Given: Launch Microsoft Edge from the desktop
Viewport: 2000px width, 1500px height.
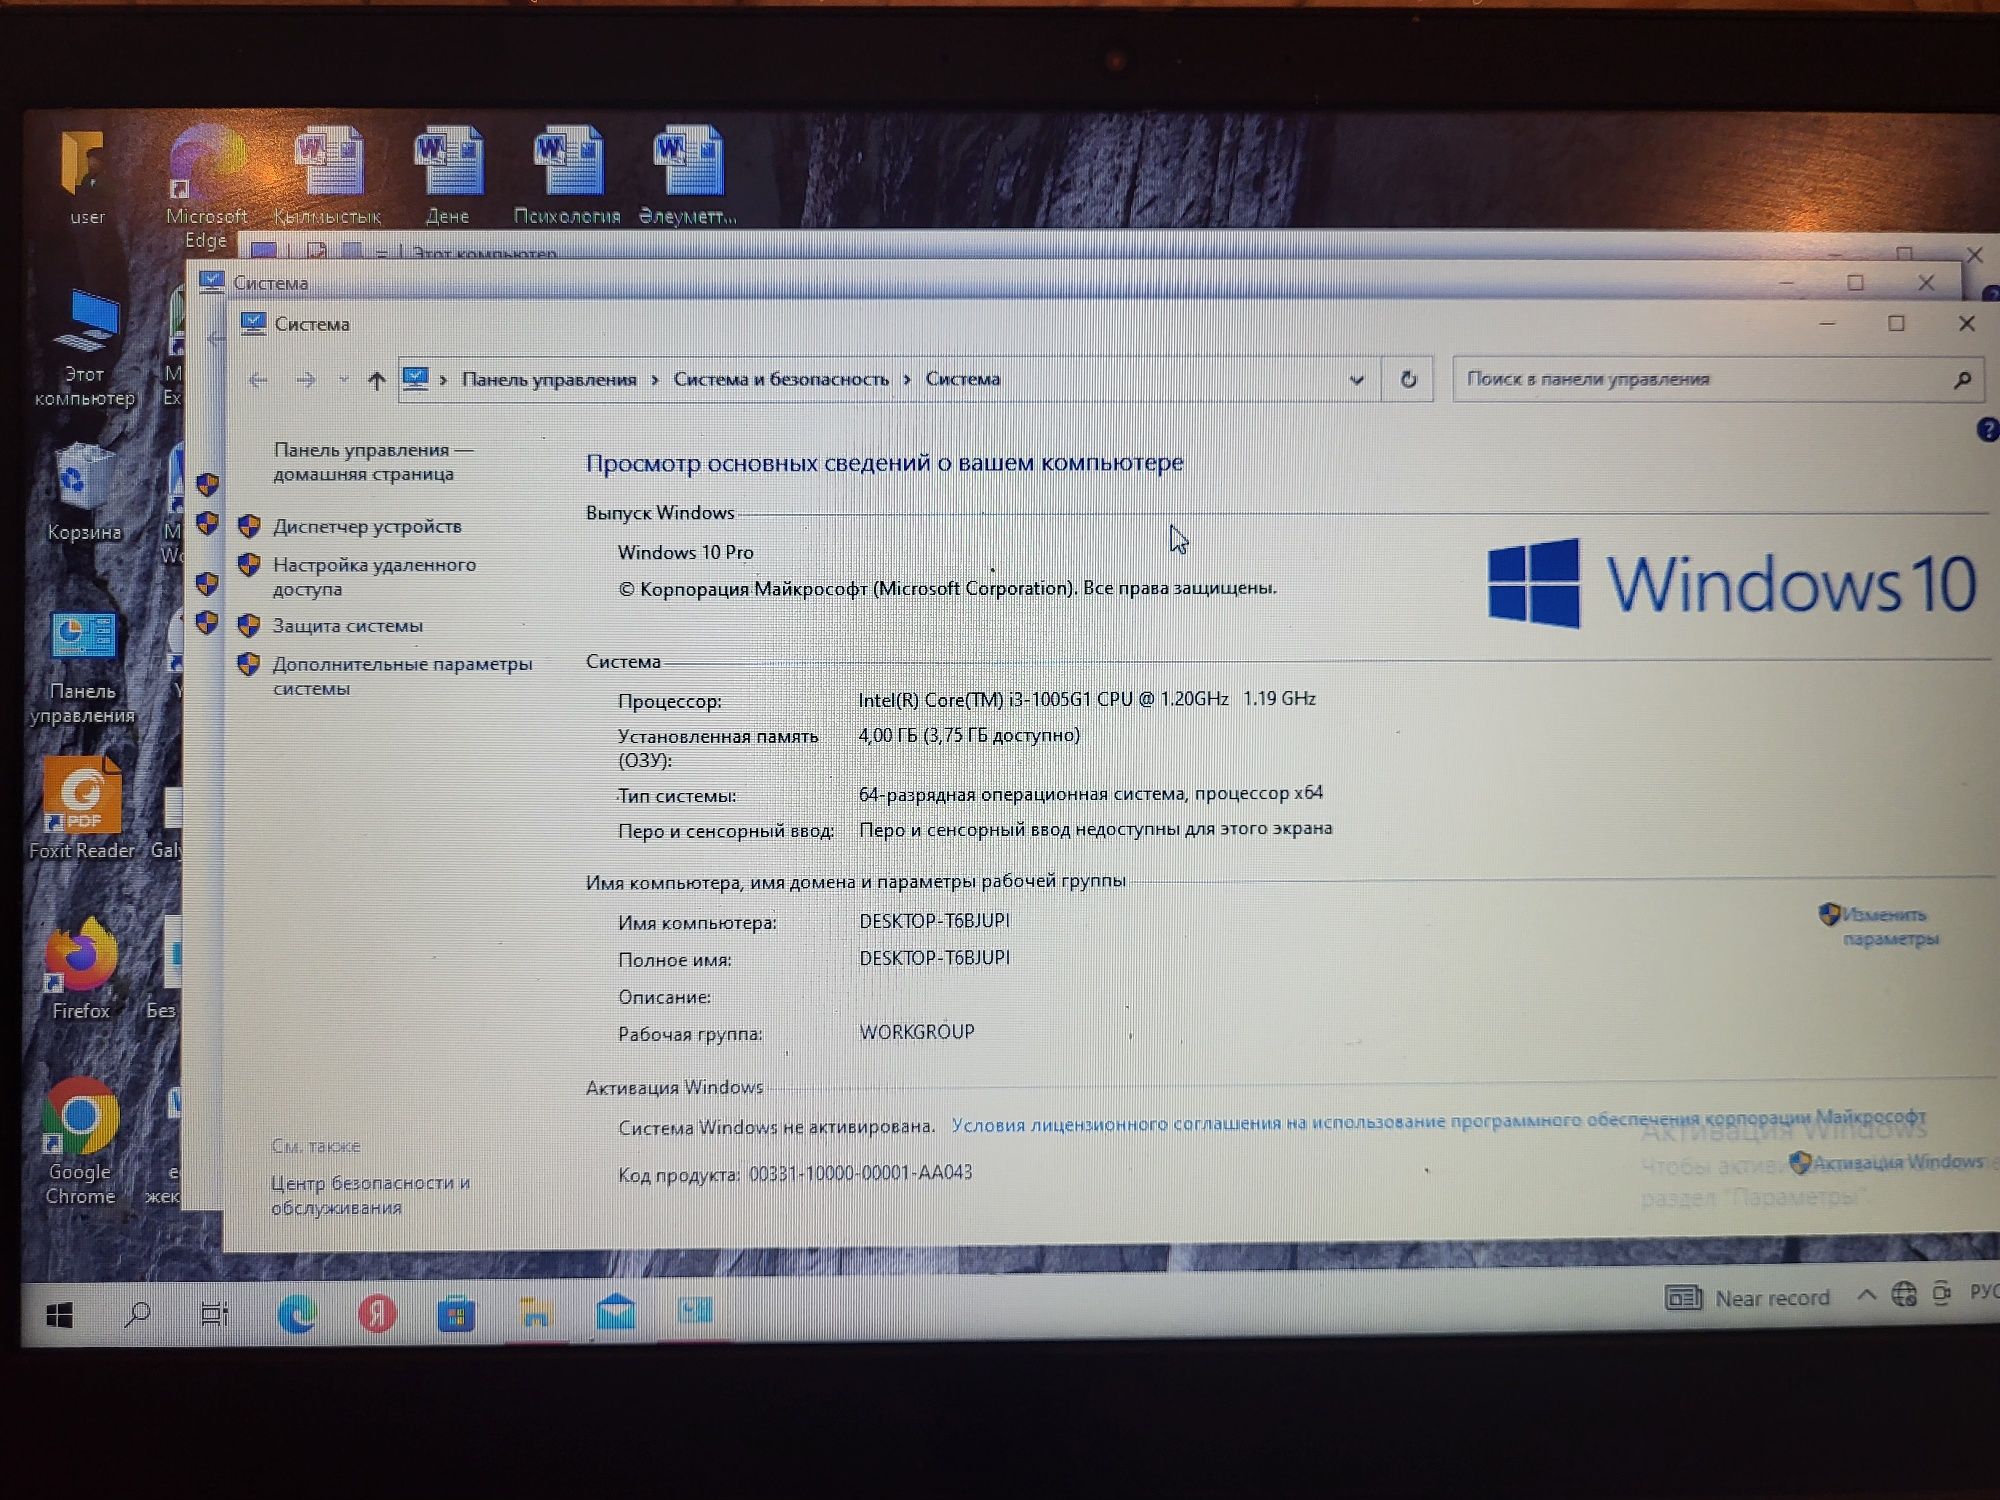Looking at the screenshot, I should pos(206,187).
